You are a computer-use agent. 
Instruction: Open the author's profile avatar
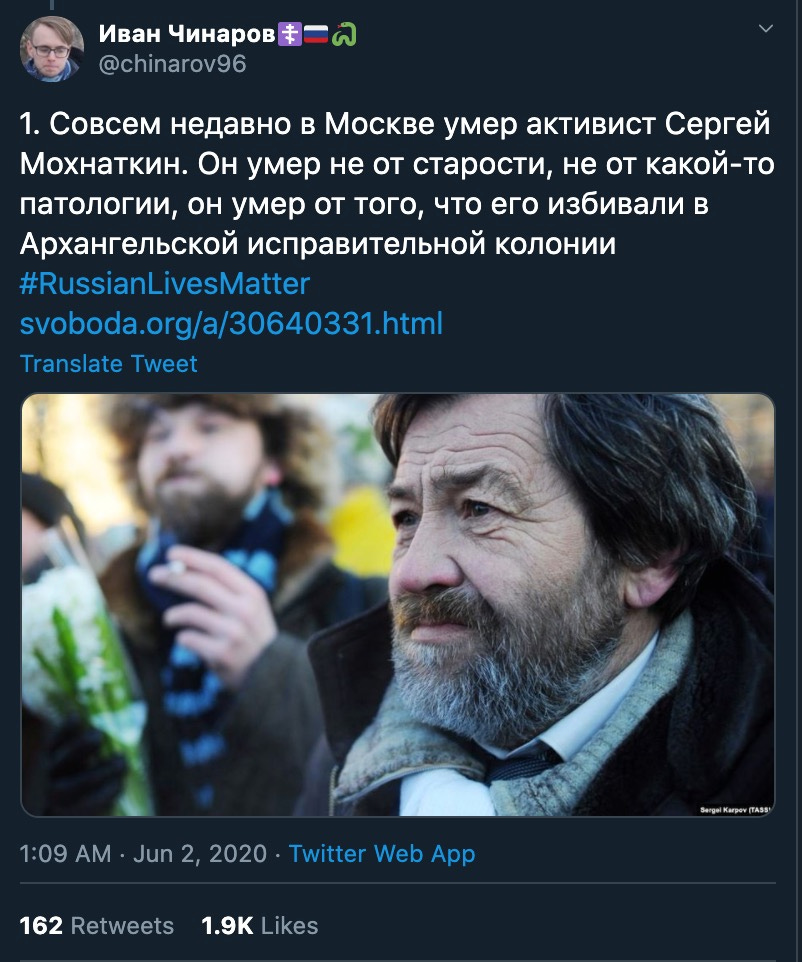click(51, 49)
